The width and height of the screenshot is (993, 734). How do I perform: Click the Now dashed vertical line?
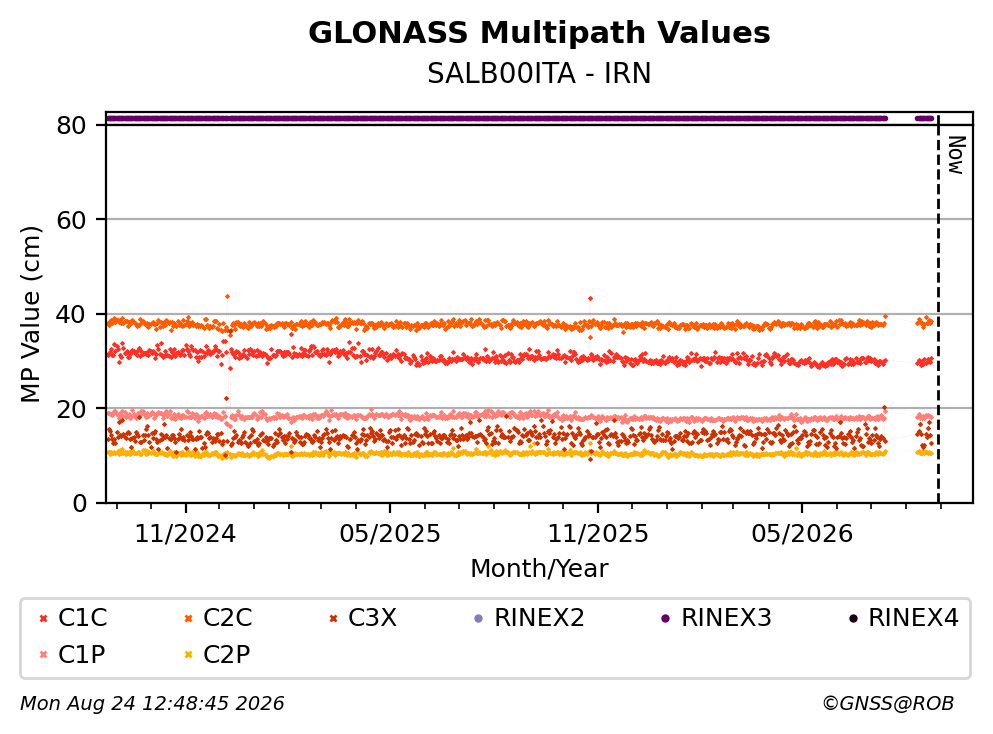point(938,309)
